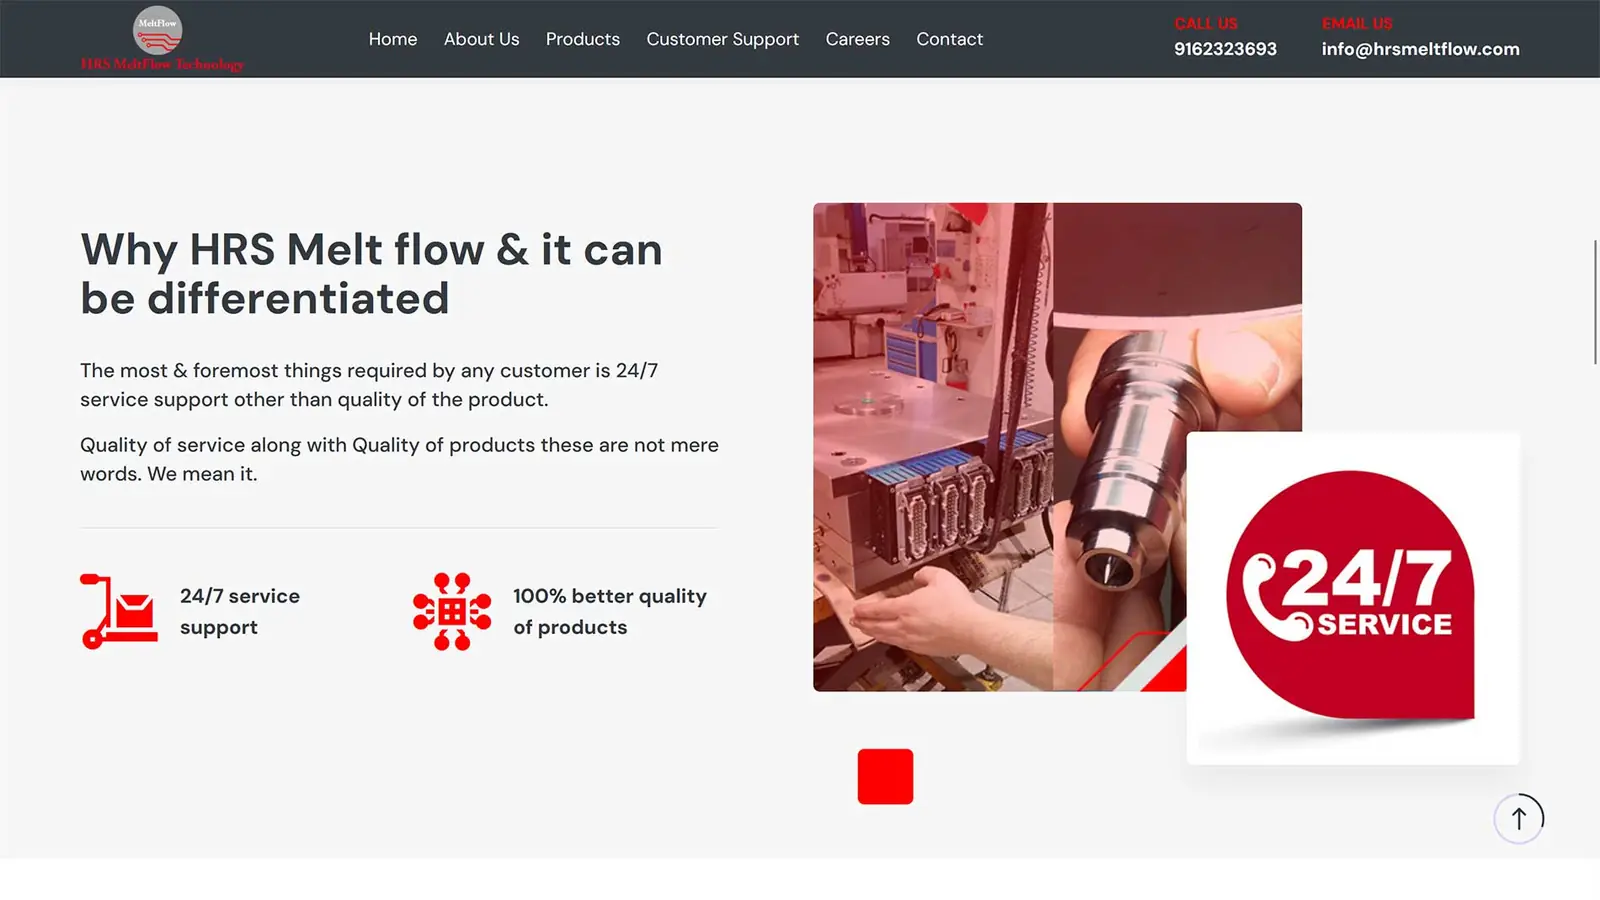
Task: Click the "EMAIL US" label
Action: click(x=1357, y=23)
